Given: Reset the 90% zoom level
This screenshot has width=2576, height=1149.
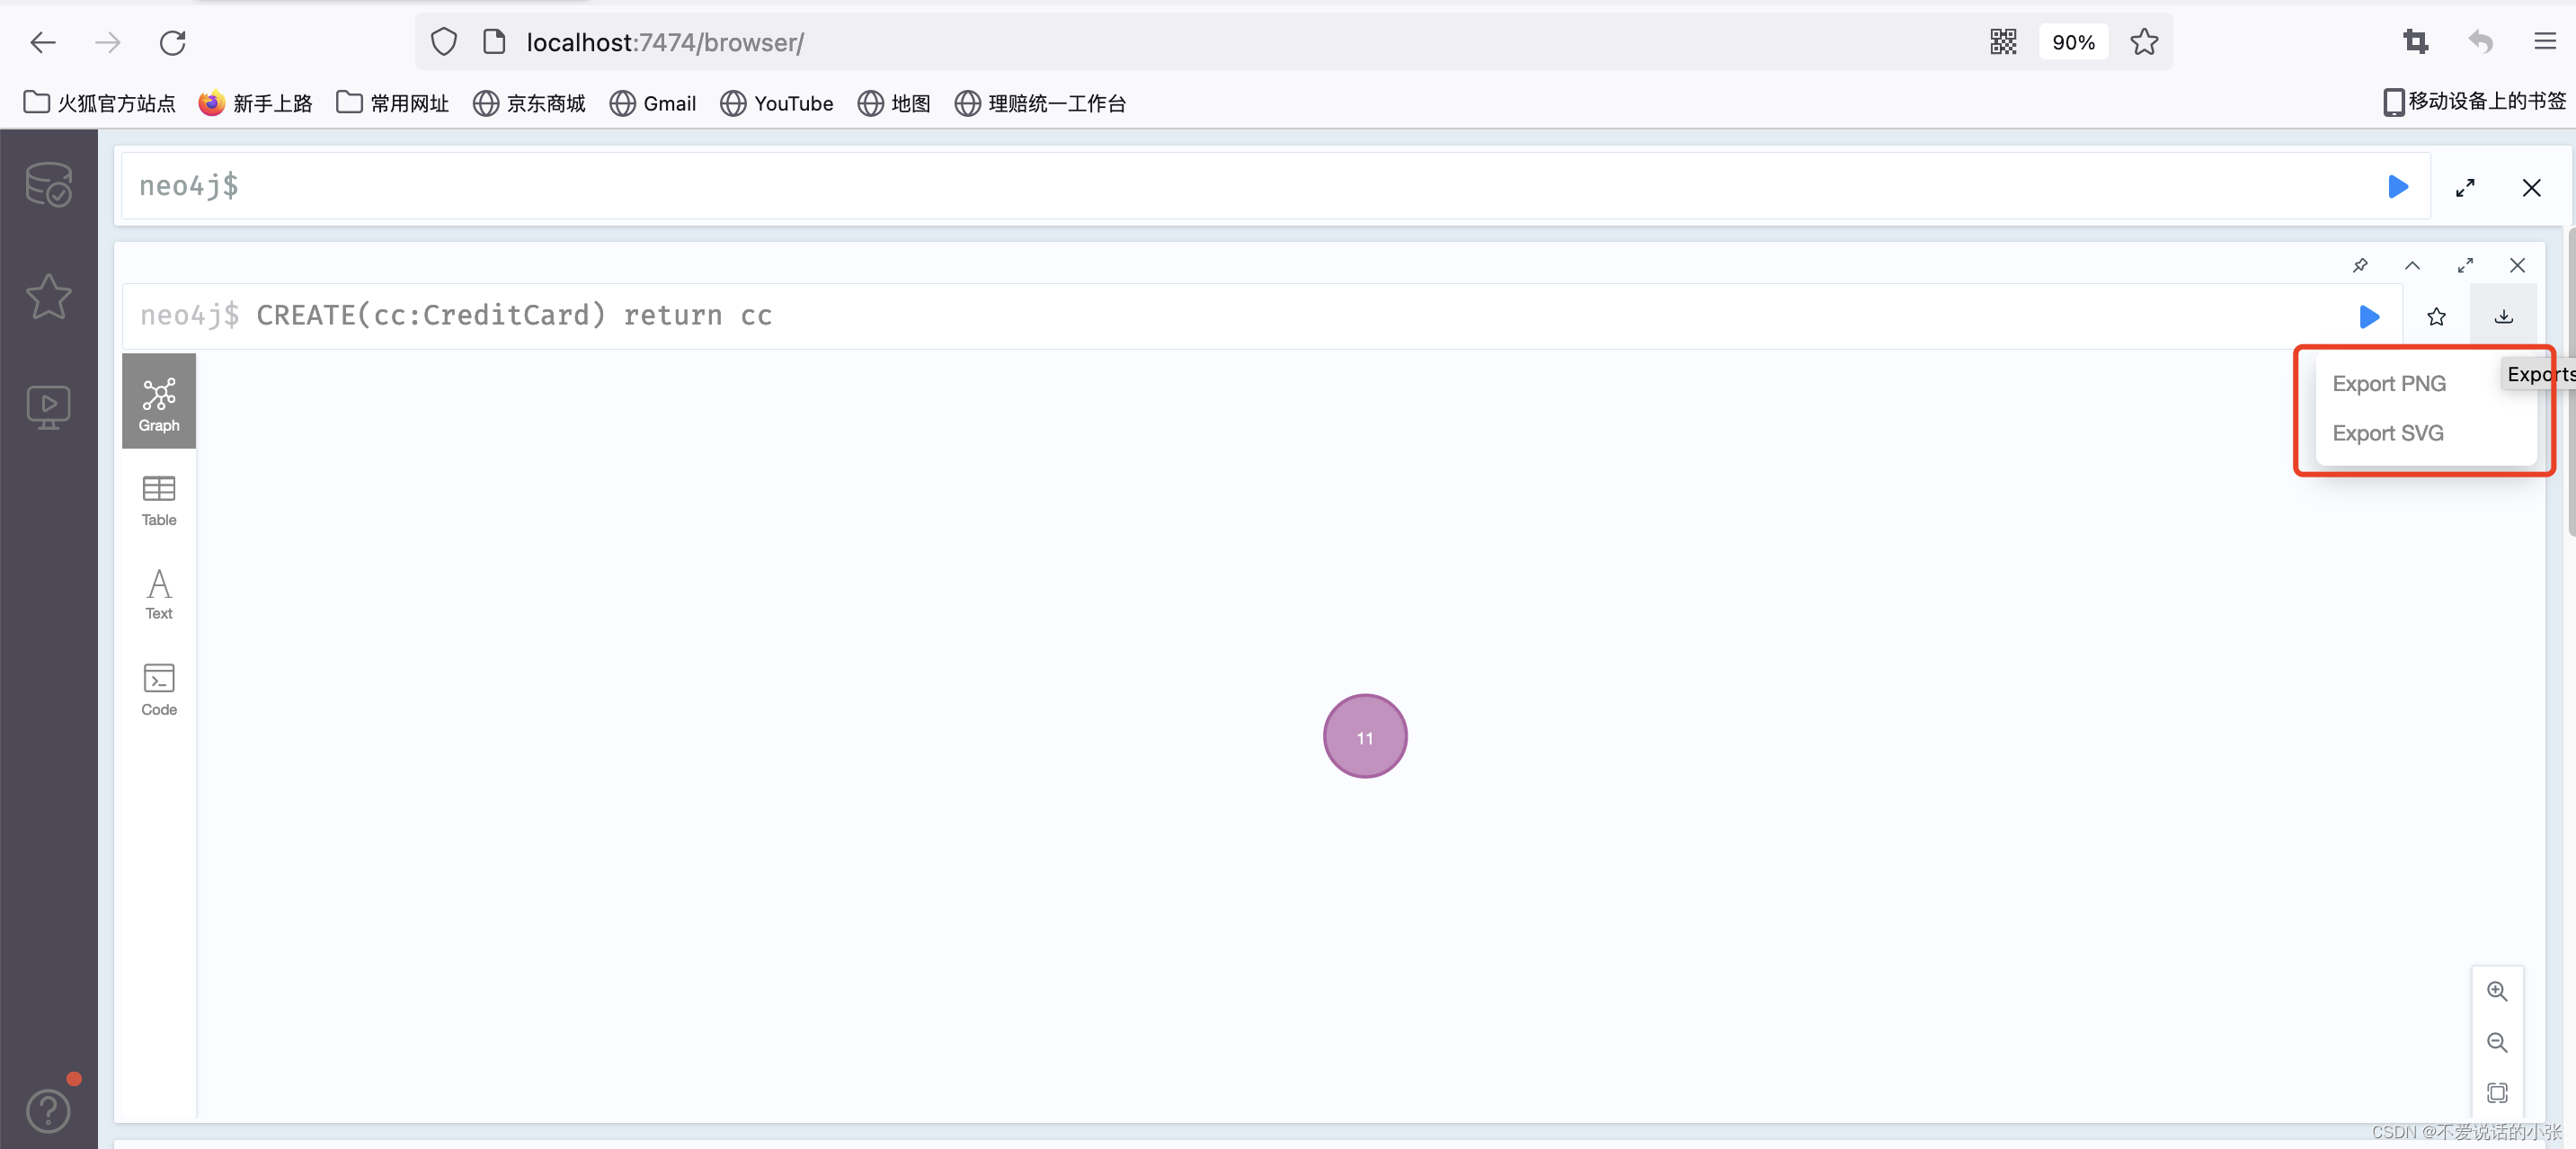Looking at the screenshot, I should 2073,42.
